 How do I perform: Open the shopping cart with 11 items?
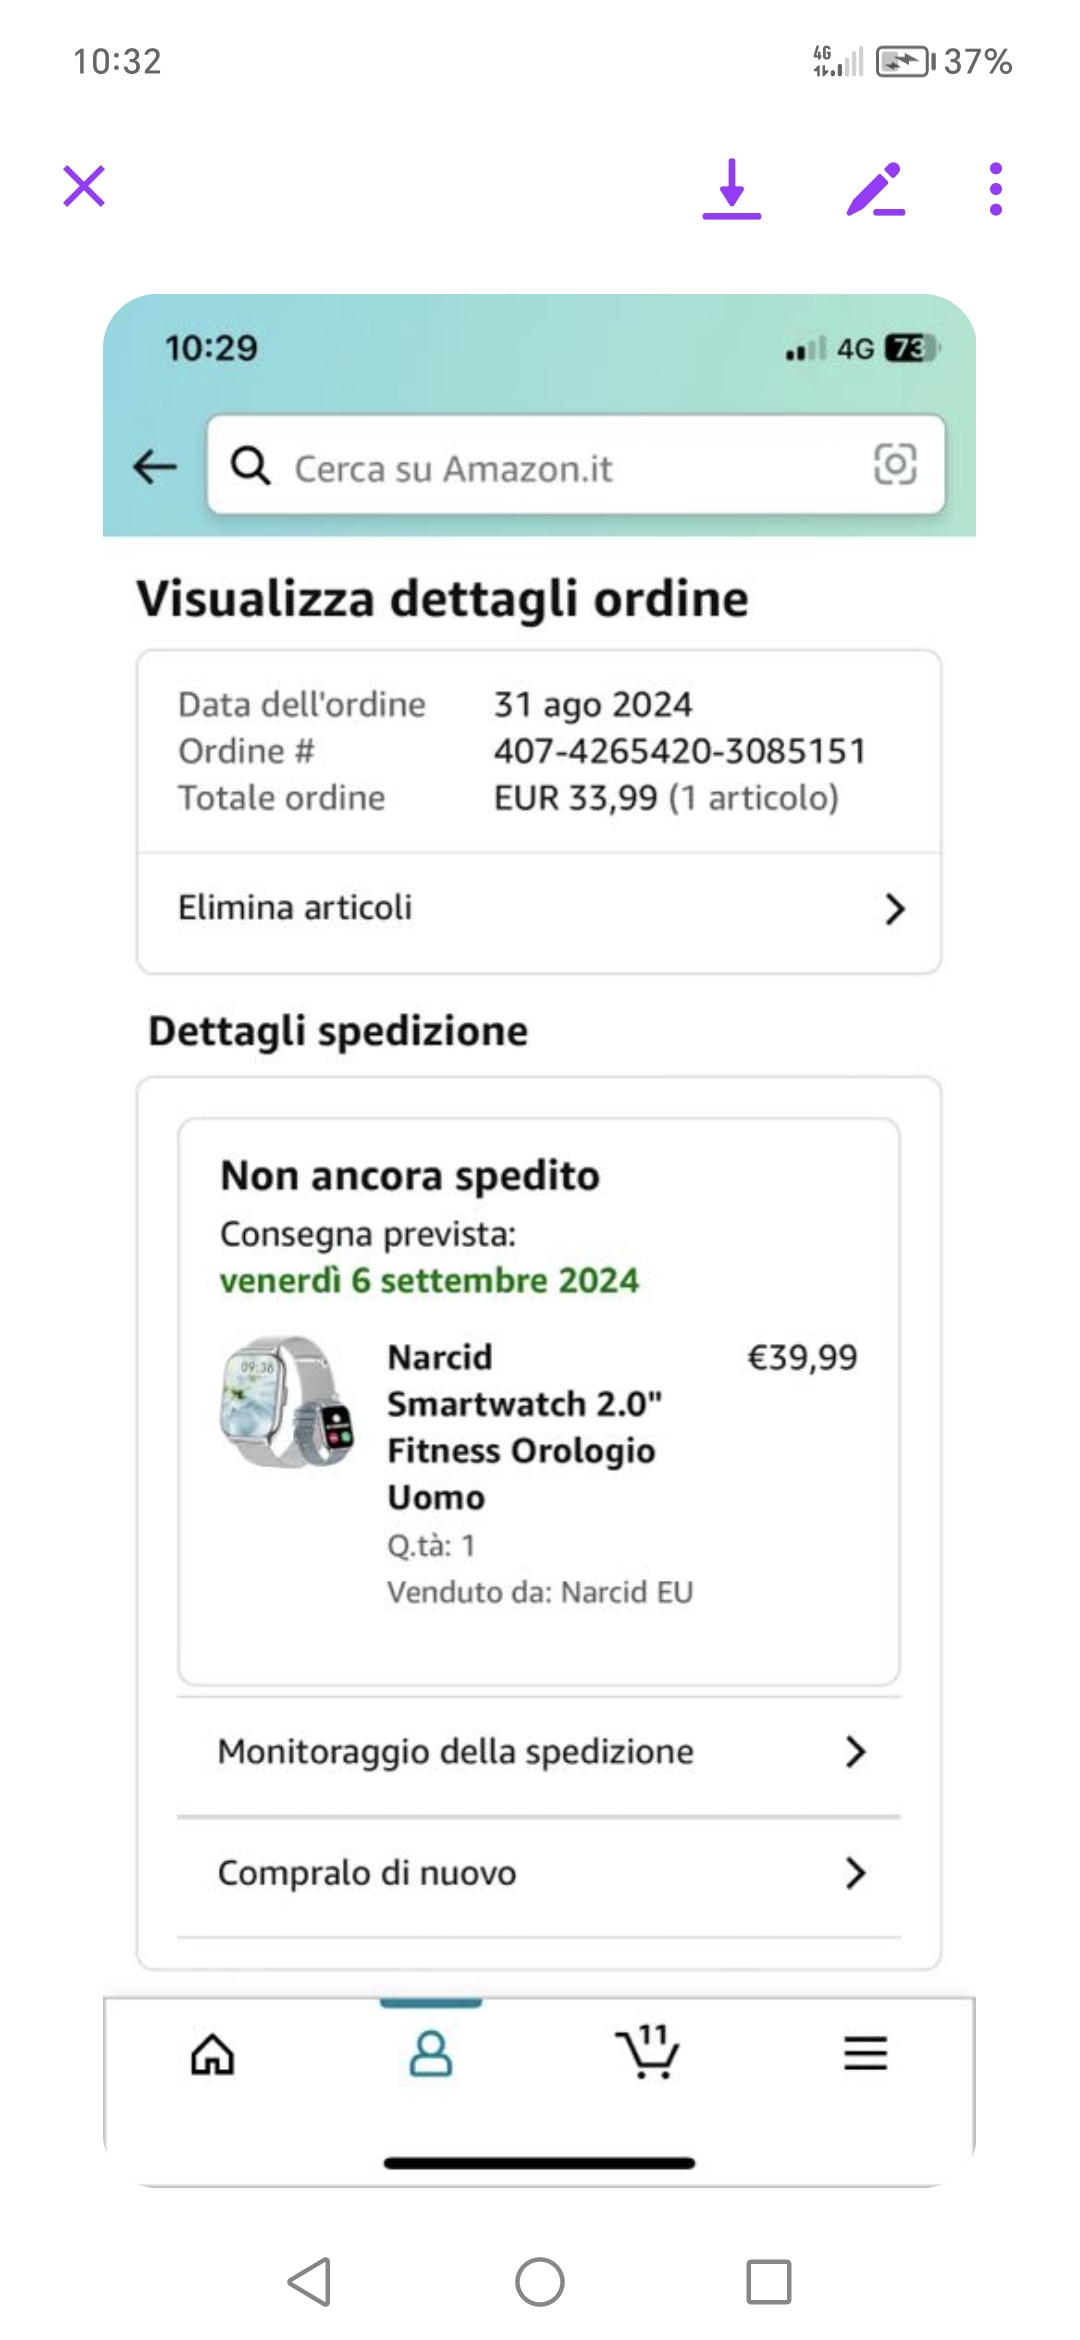tap(647, 2052)
